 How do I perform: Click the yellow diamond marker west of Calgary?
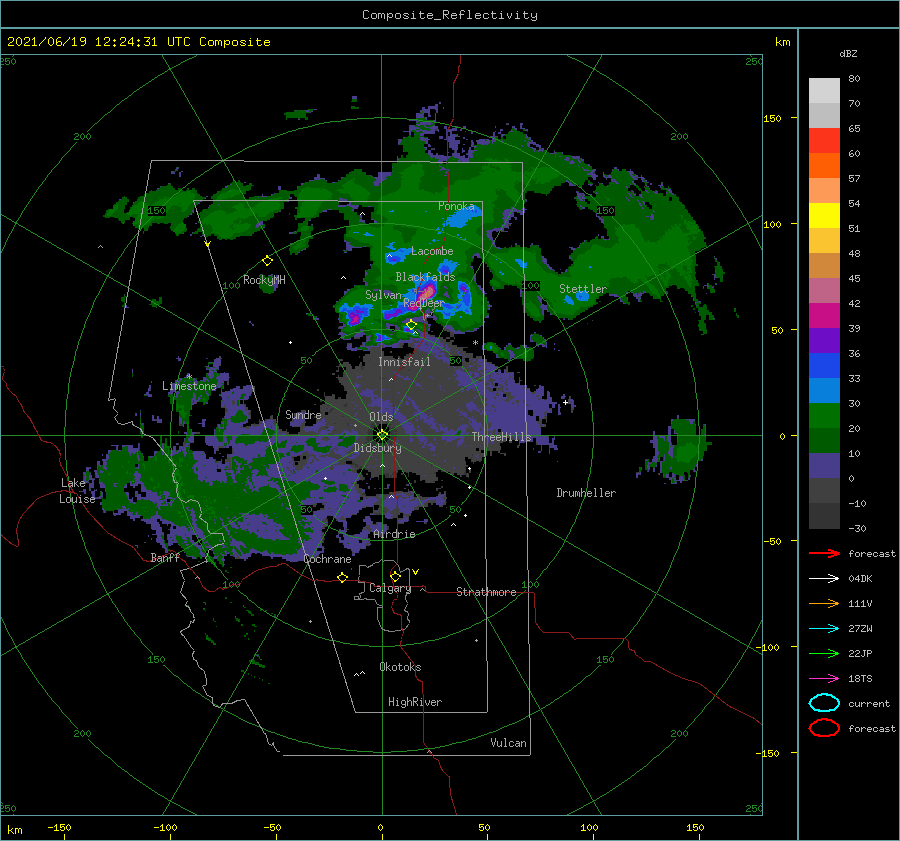(342, 577)
